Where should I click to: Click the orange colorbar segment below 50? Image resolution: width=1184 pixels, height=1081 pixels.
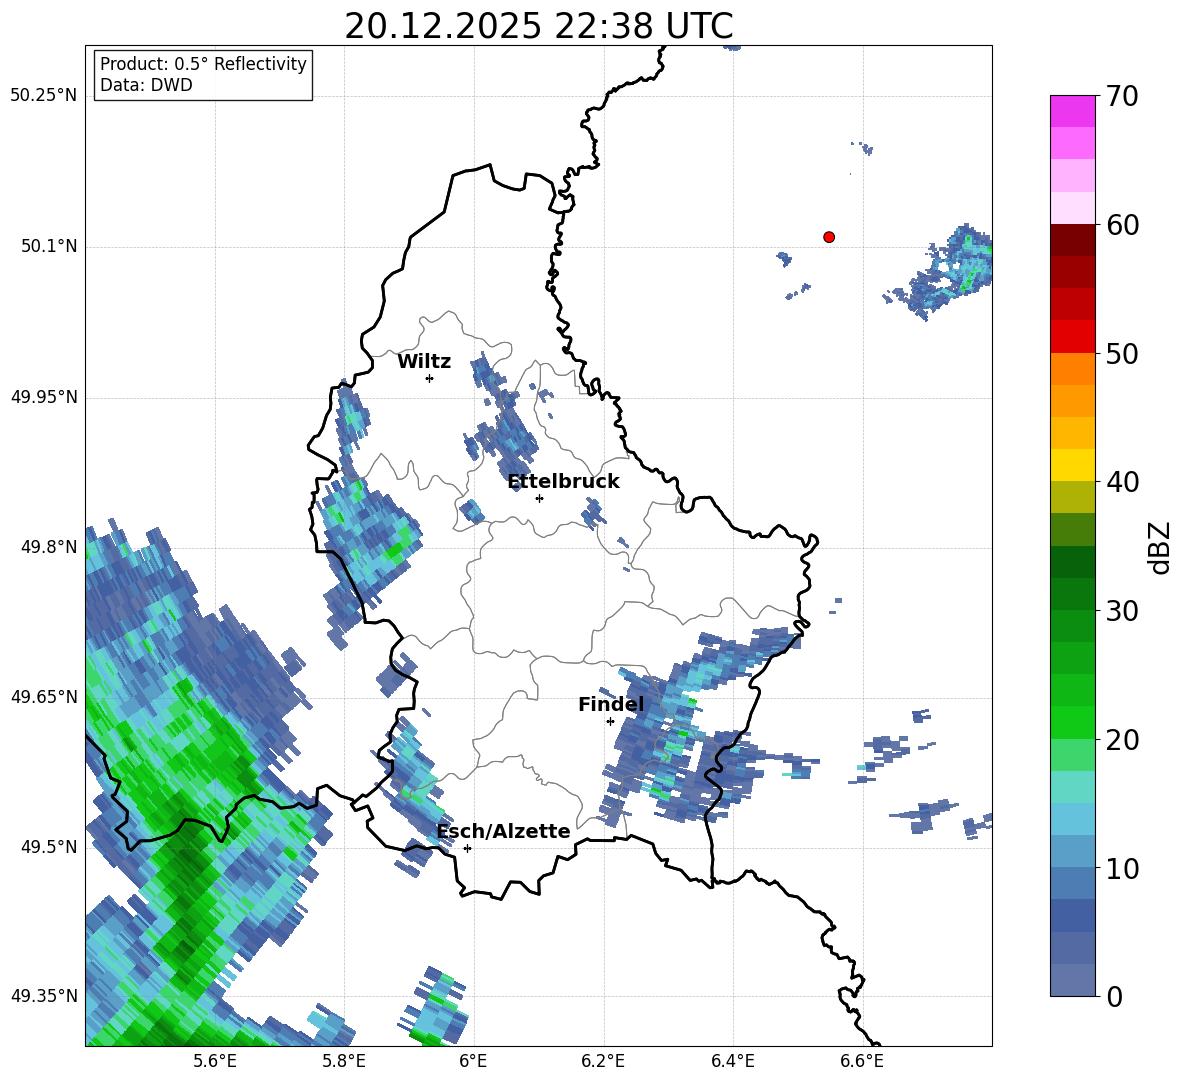click(1073, 368)
